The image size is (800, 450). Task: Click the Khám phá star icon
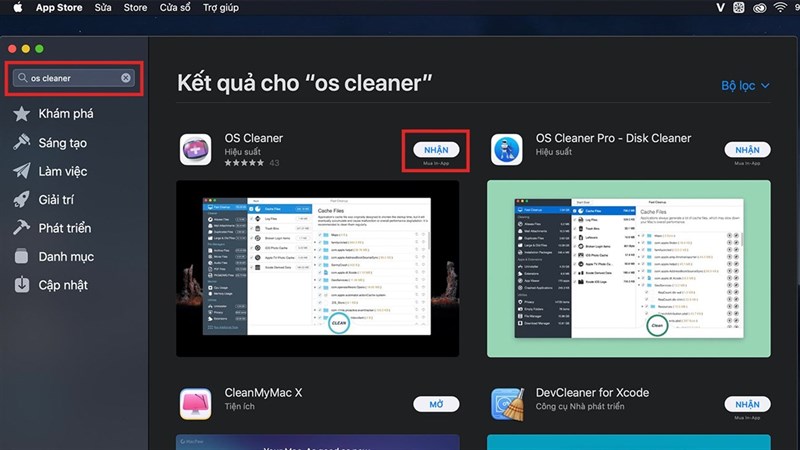point(21,114)
